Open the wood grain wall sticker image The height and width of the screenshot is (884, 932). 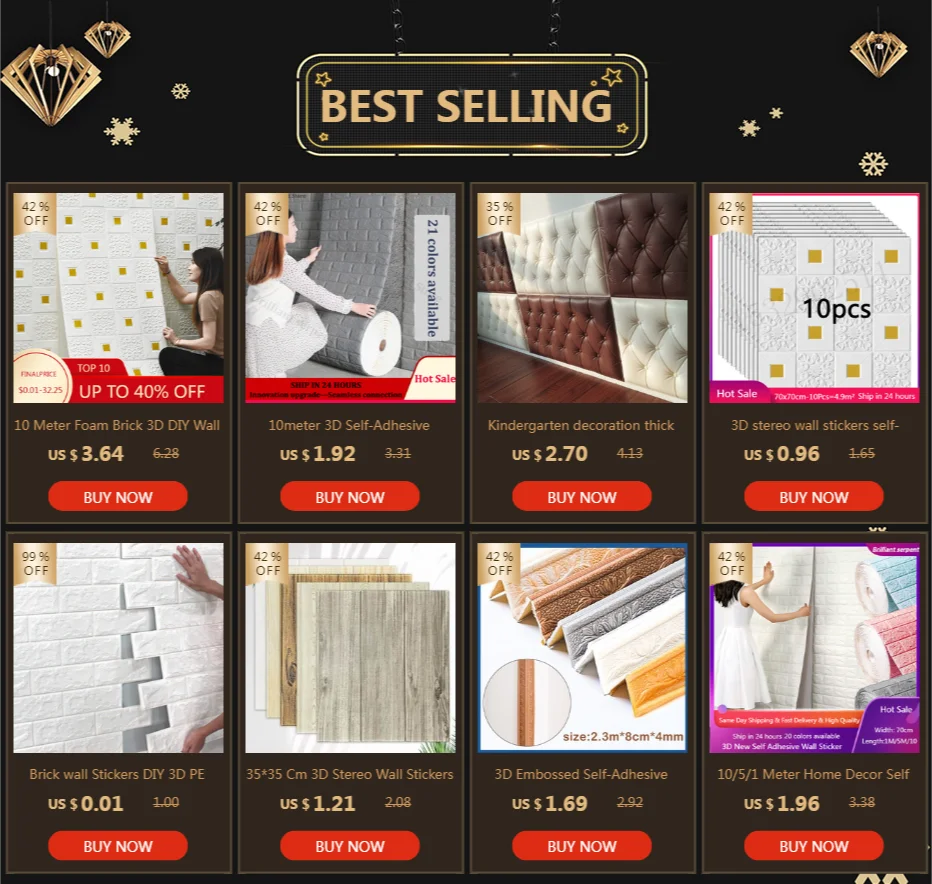point(350,647)
